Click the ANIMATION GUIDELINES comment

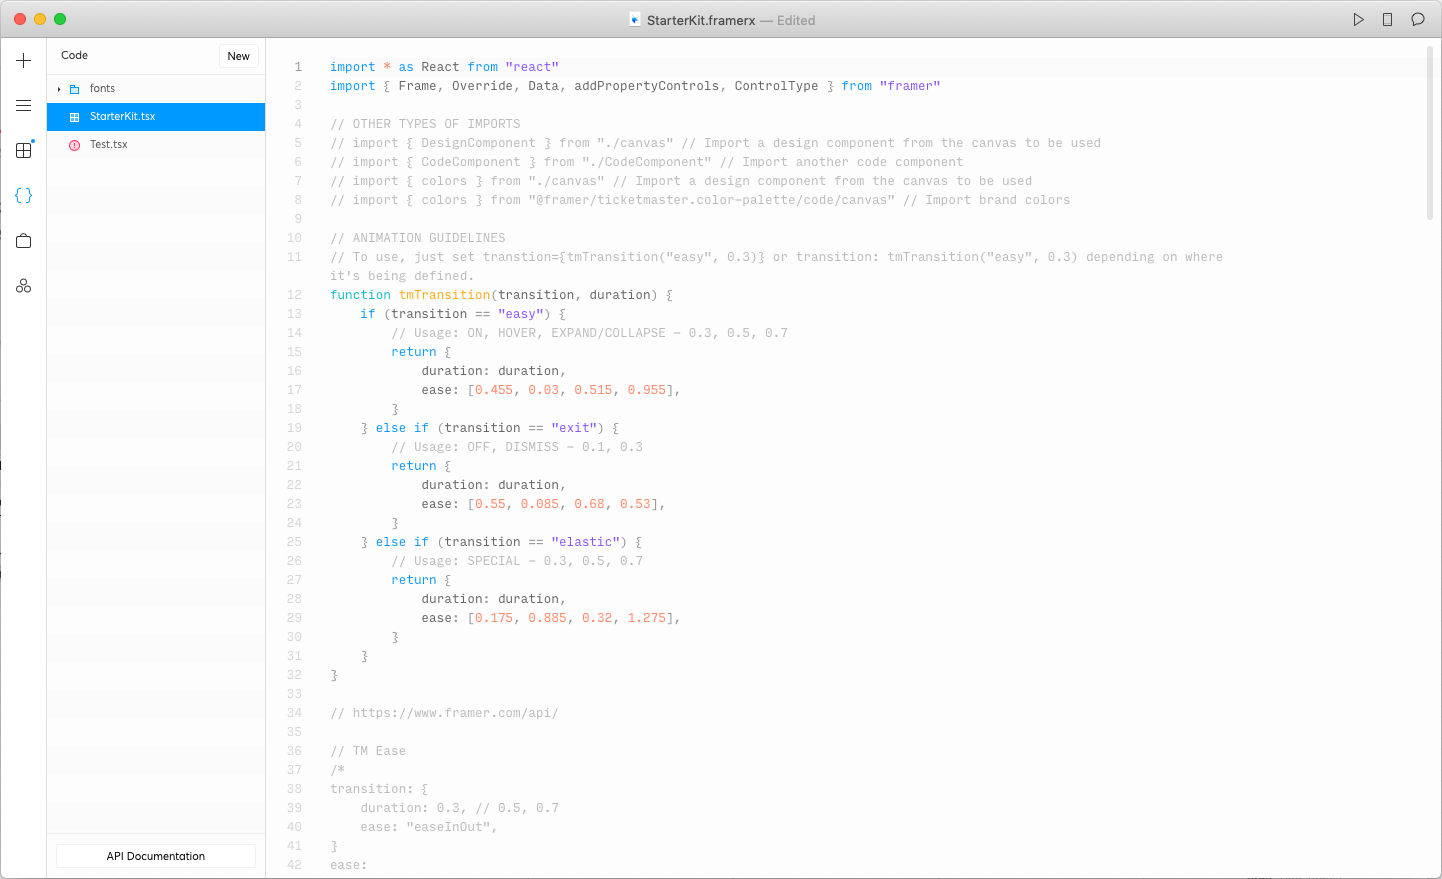click(x=418, y=238)
